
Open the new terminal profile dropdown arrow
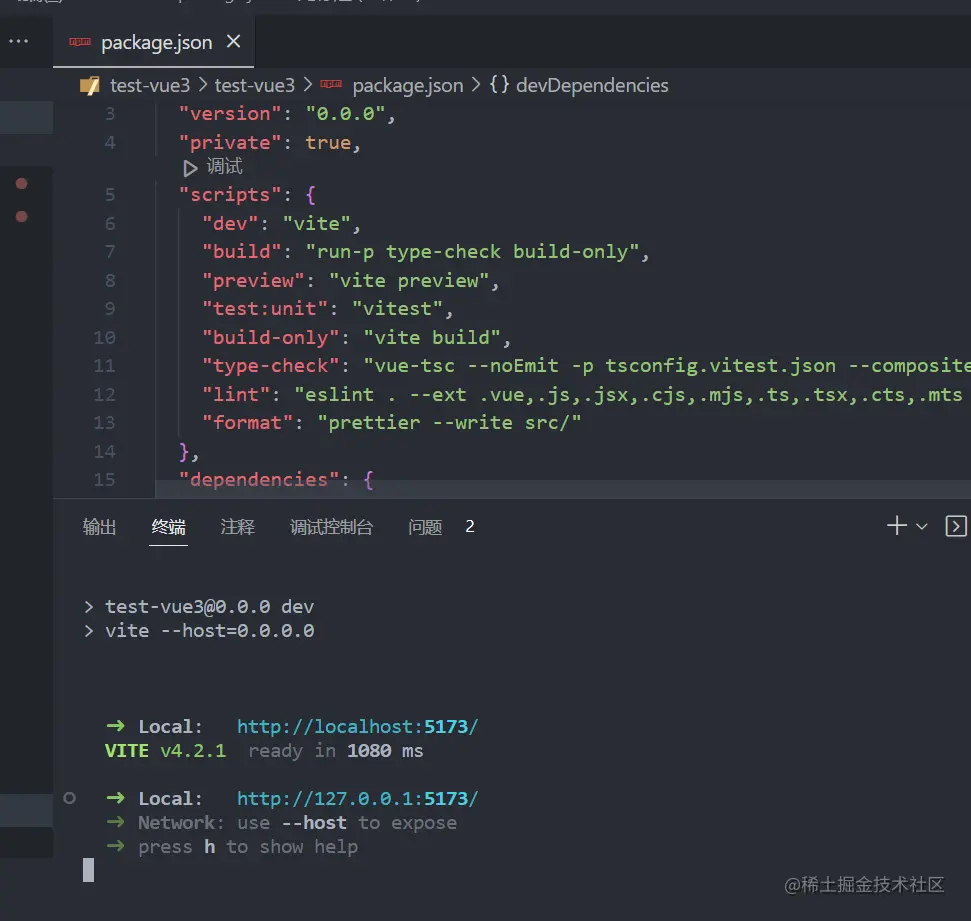[x=922, y=526]
